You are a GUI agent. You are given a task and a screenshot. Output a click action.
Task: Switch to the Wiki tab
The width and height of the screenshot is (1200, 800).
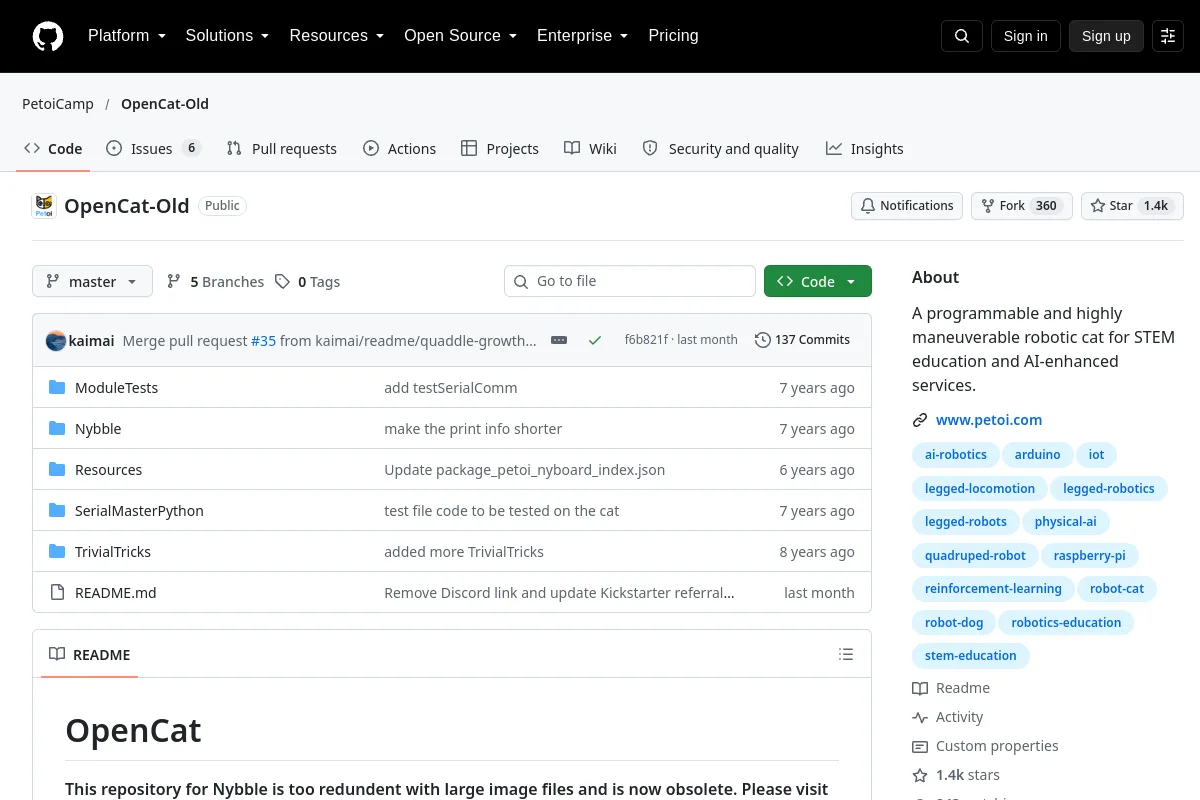pyautogui.click(x=590, y=149)
